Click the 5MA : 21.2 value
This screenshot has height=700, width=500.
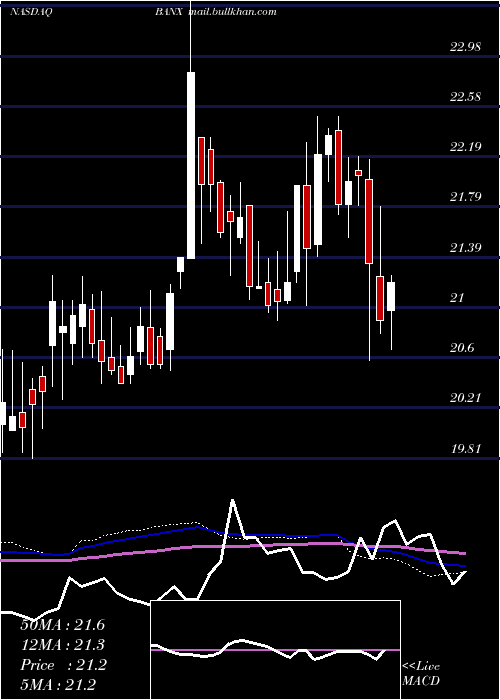58,685
